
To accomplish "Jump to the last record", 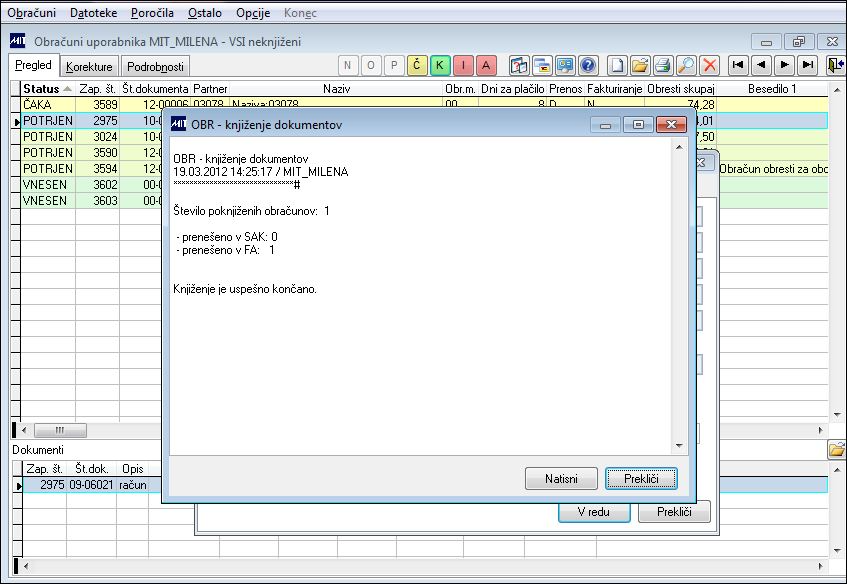I will click(808, 65).
